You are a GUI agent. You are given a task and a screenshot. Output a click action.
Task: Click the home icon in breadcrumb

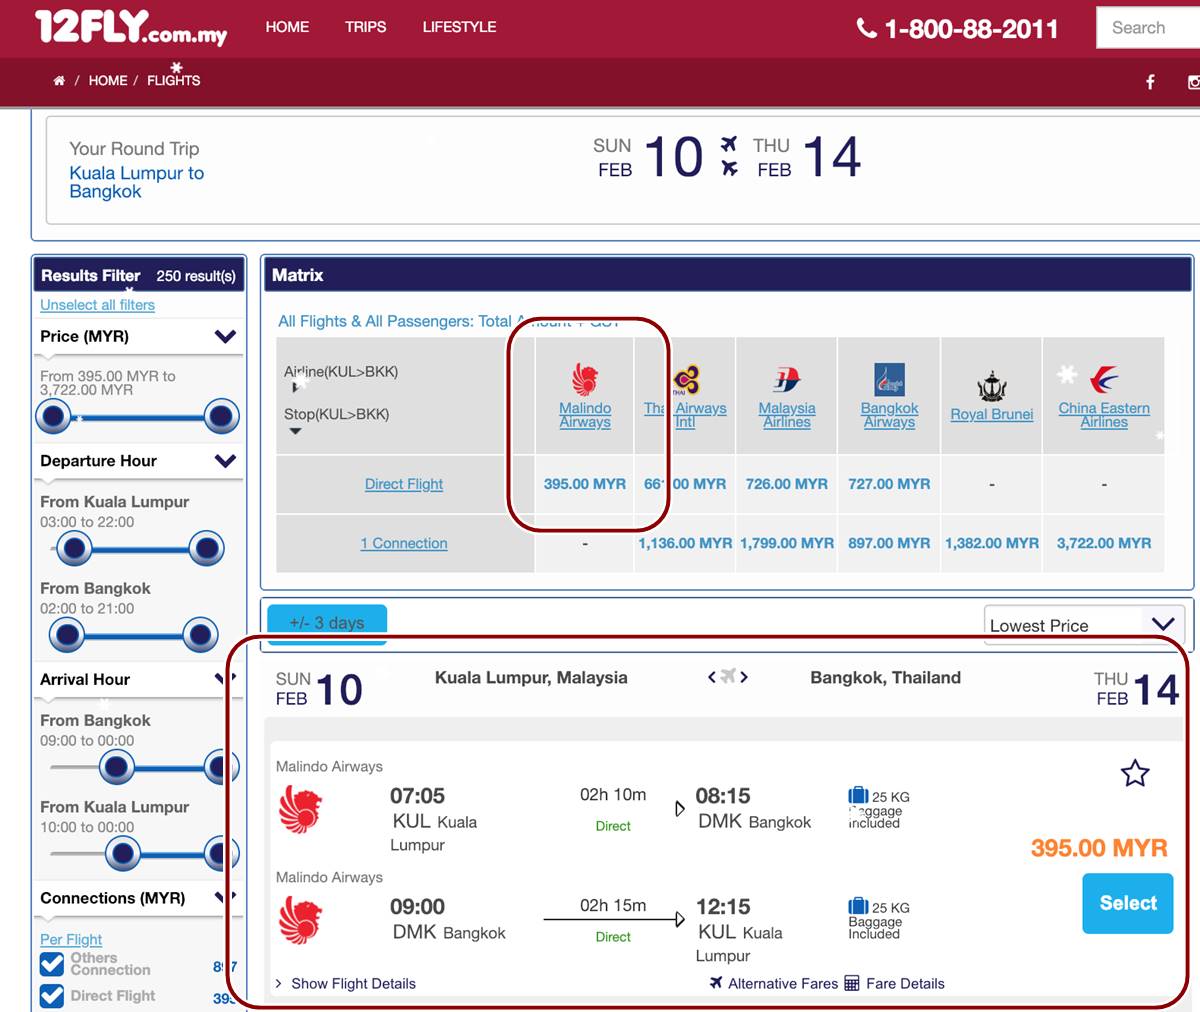(x=59, y=81)
